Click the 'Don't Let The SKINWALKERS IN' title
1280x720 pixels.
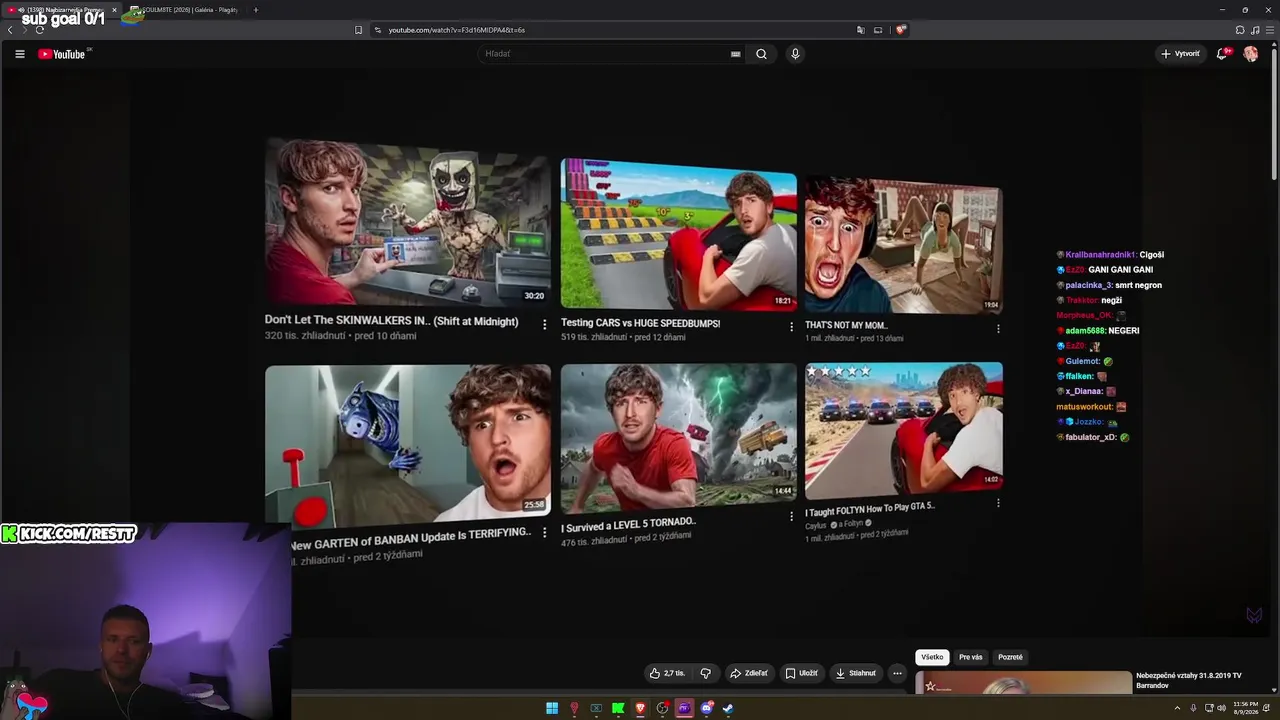pos(391,321)
